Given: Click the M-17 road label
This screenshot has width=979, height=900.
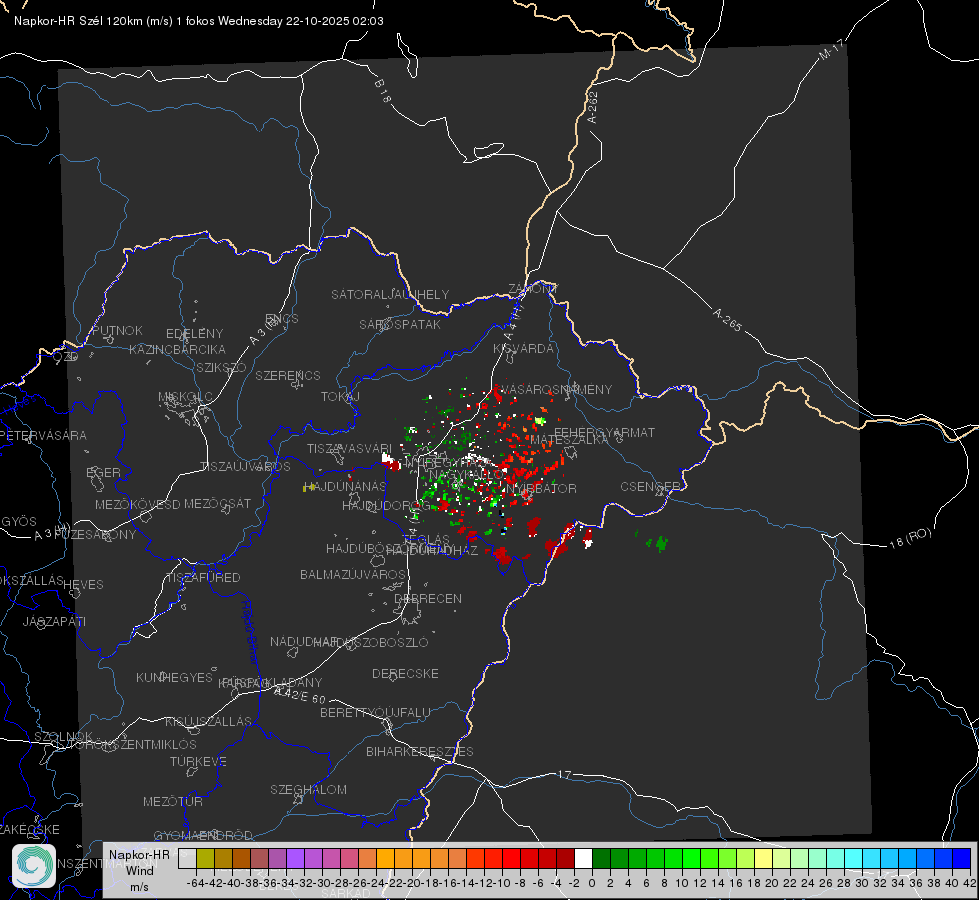Looking at the screenshot, I should (831, 50).
